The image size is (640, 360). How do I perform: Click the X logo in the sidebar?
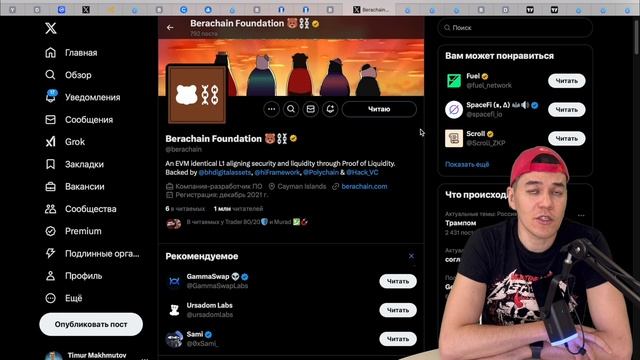coord(51,28)
